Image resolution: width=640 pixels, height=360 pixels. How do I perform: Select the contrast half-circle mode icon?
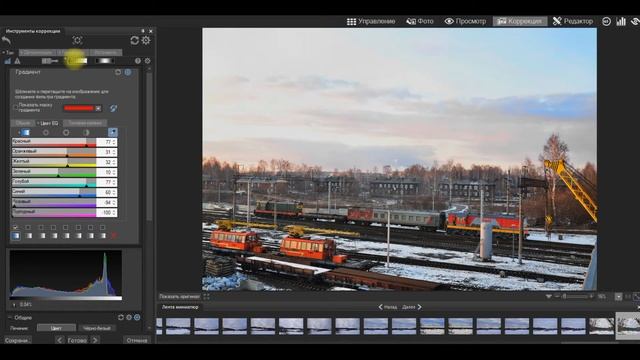(x=86, y=133)
